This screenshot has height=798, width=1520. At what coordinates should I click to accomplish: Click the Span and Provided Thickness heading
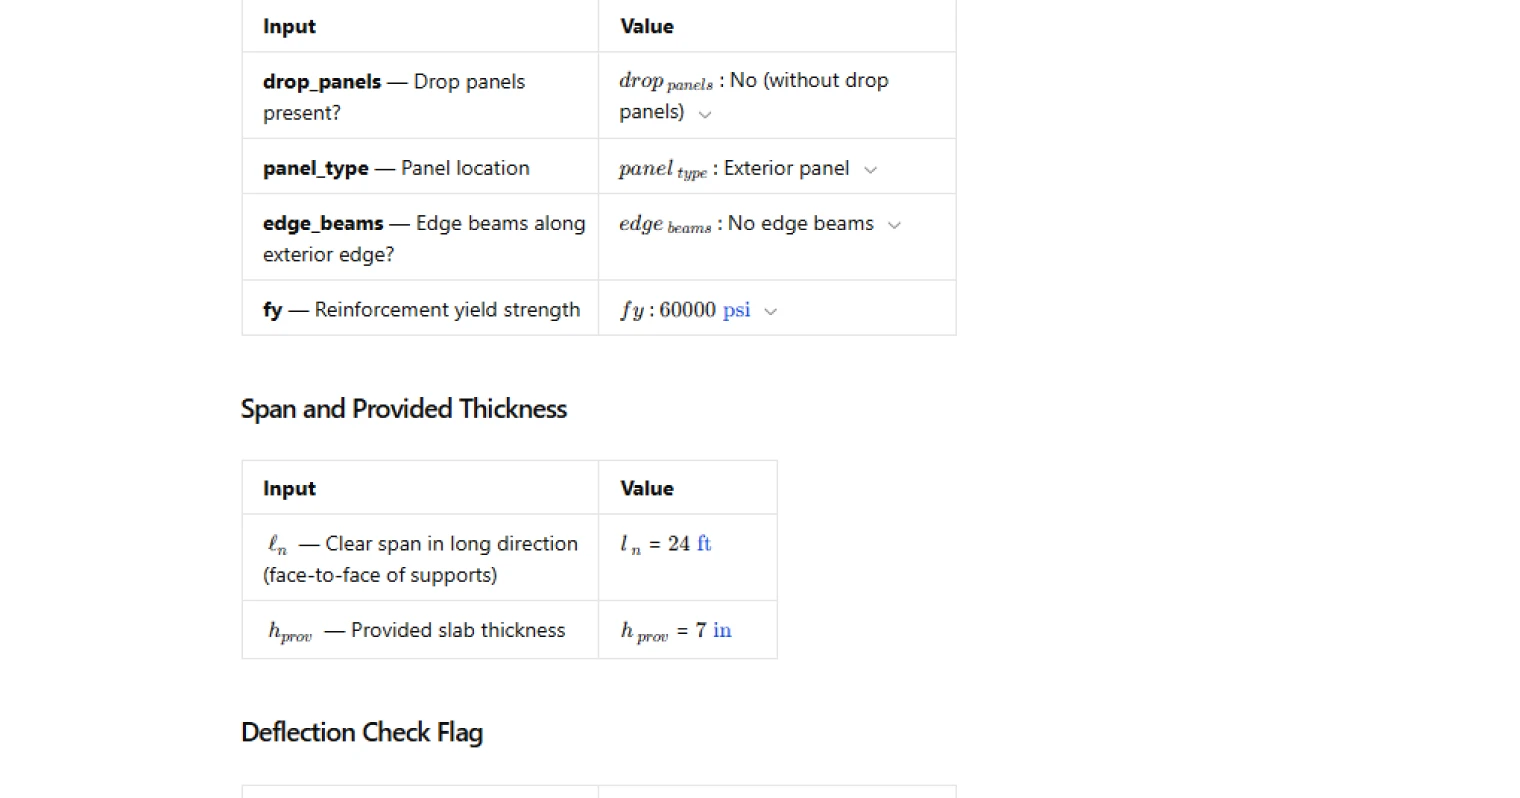pos(403,409)
